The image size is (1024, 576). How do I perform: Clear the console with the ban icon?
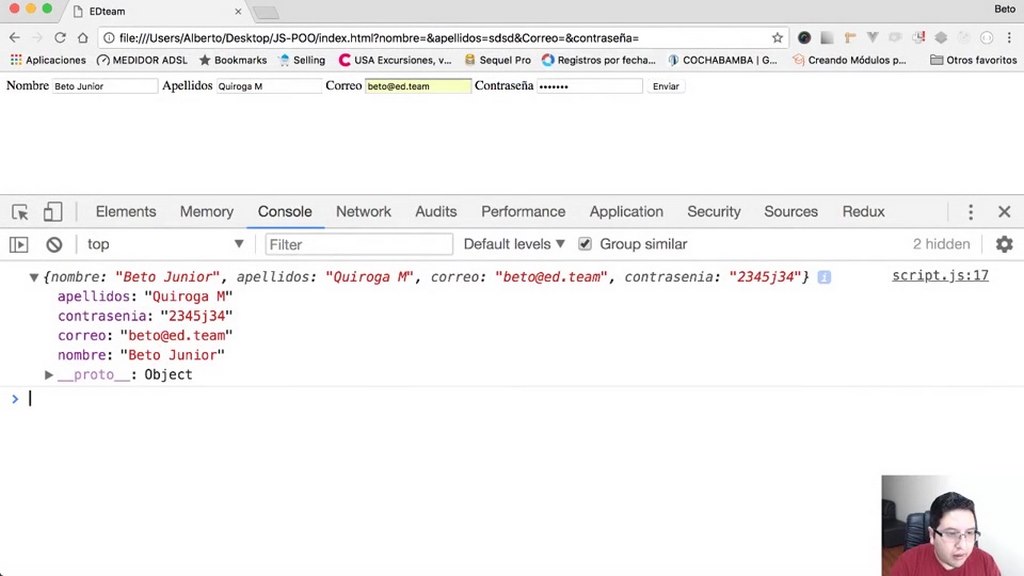(54, 244)
